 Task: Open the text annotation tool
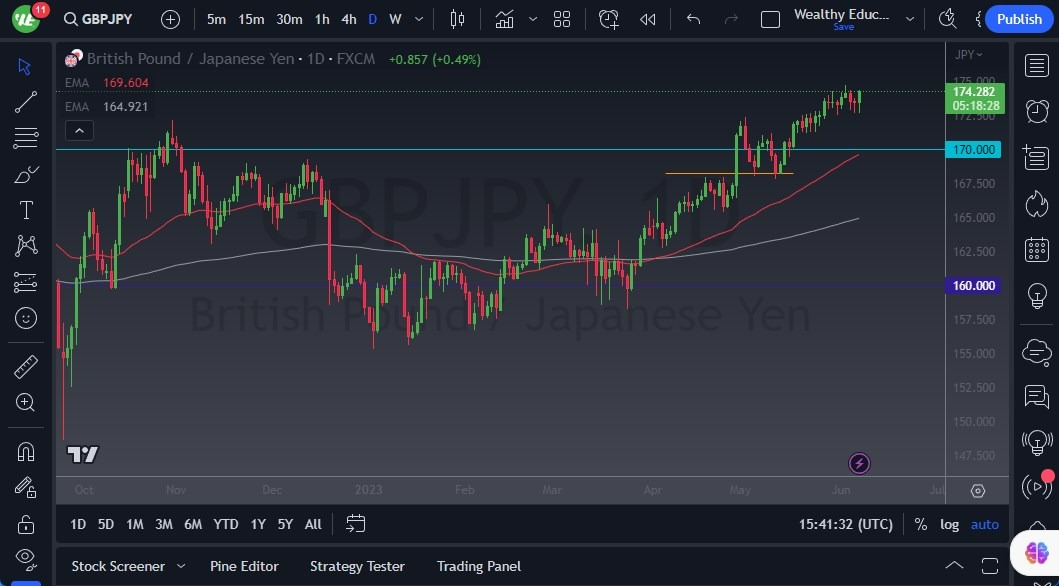[x=25, y=209]
